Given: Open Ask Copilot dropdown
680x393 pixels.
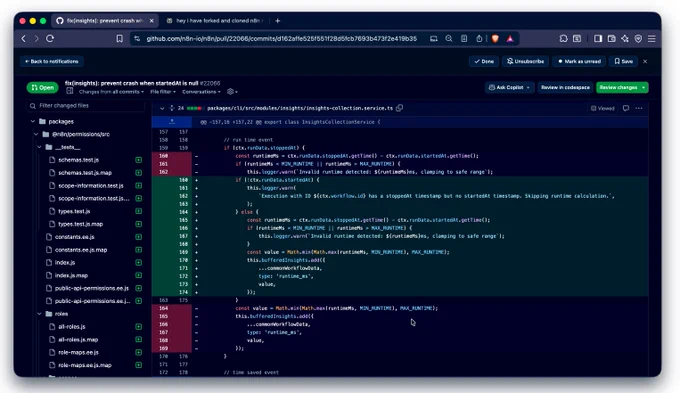Looking at the screenshot, I should click(509, 87).
